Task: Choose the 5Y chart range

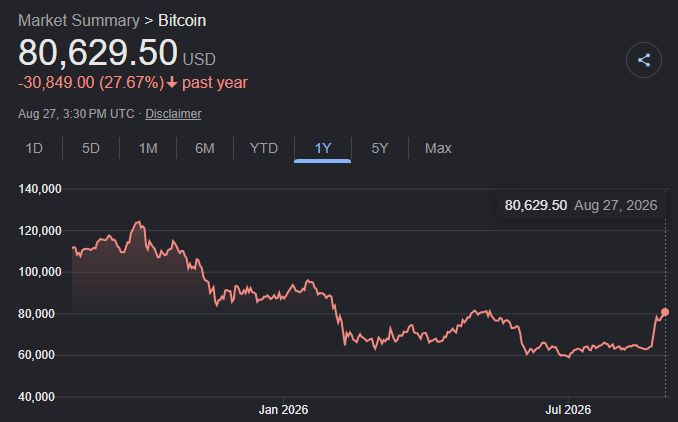Action: click(380, 148)
